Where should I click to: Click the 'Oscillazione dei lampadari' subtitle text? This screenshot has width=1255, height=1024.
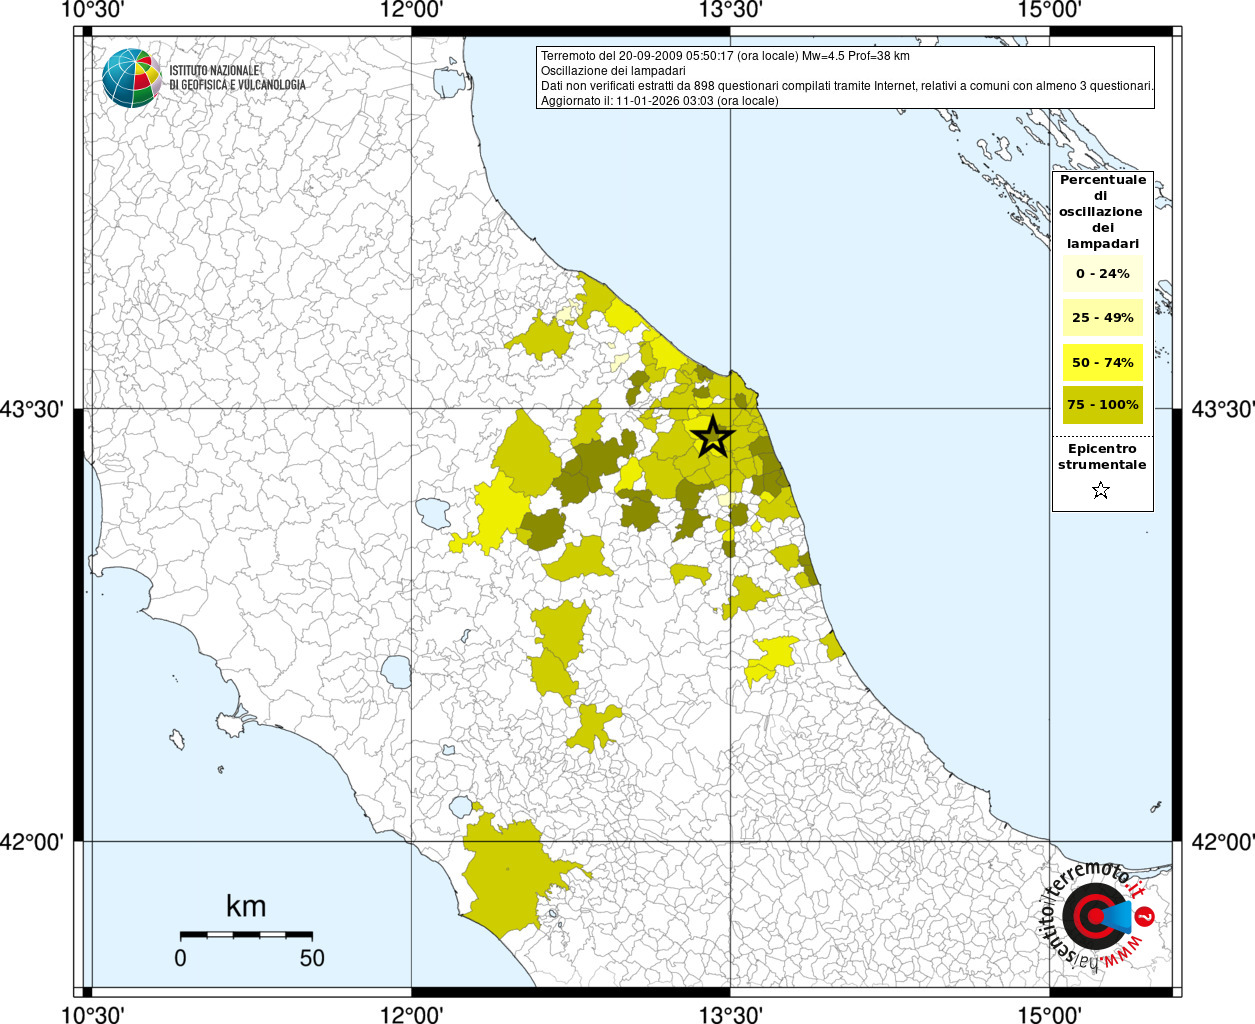pos(613,71)
